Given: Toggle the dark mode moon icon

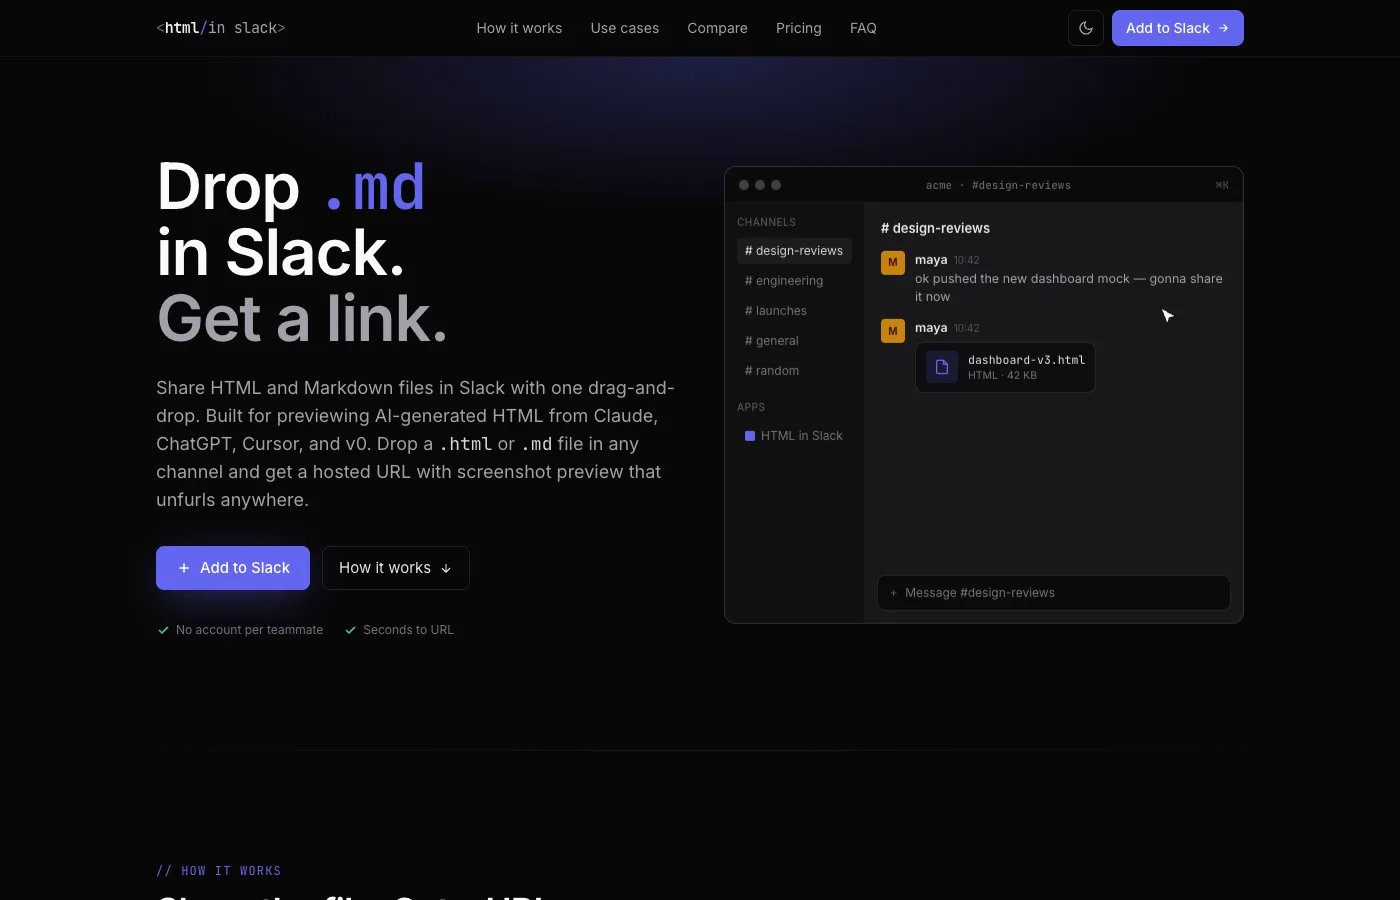Looking at the screenshot, I should pyautogui.click(x=1086, y=28).
